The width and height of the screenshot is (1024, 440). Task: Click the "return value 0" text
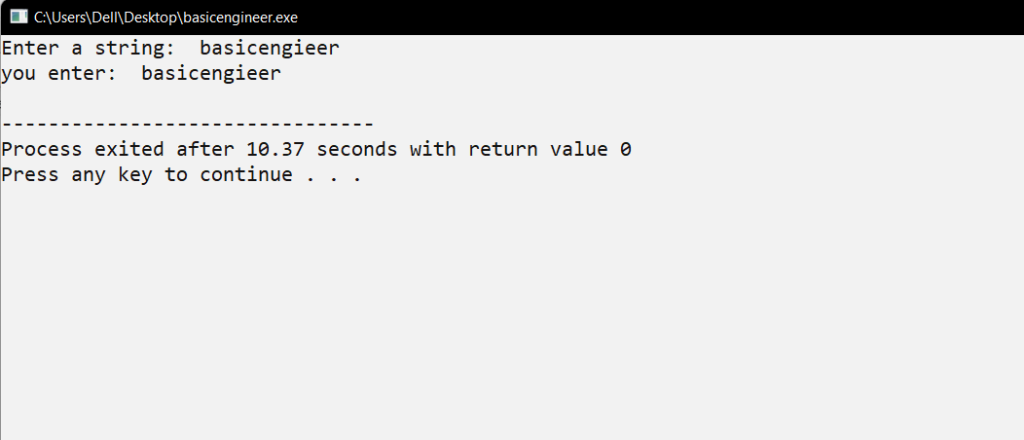[550, 149]
